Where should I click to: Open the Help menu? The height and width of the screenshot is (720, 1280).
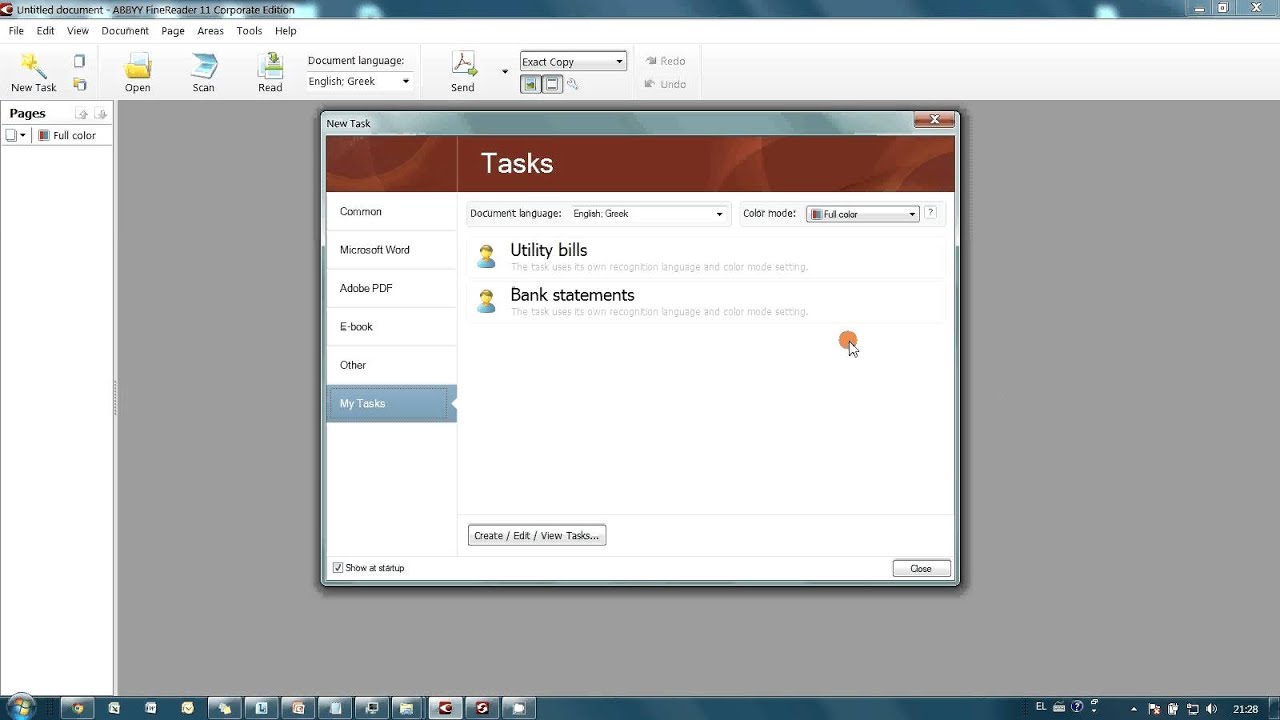click(x=286, y=31)
